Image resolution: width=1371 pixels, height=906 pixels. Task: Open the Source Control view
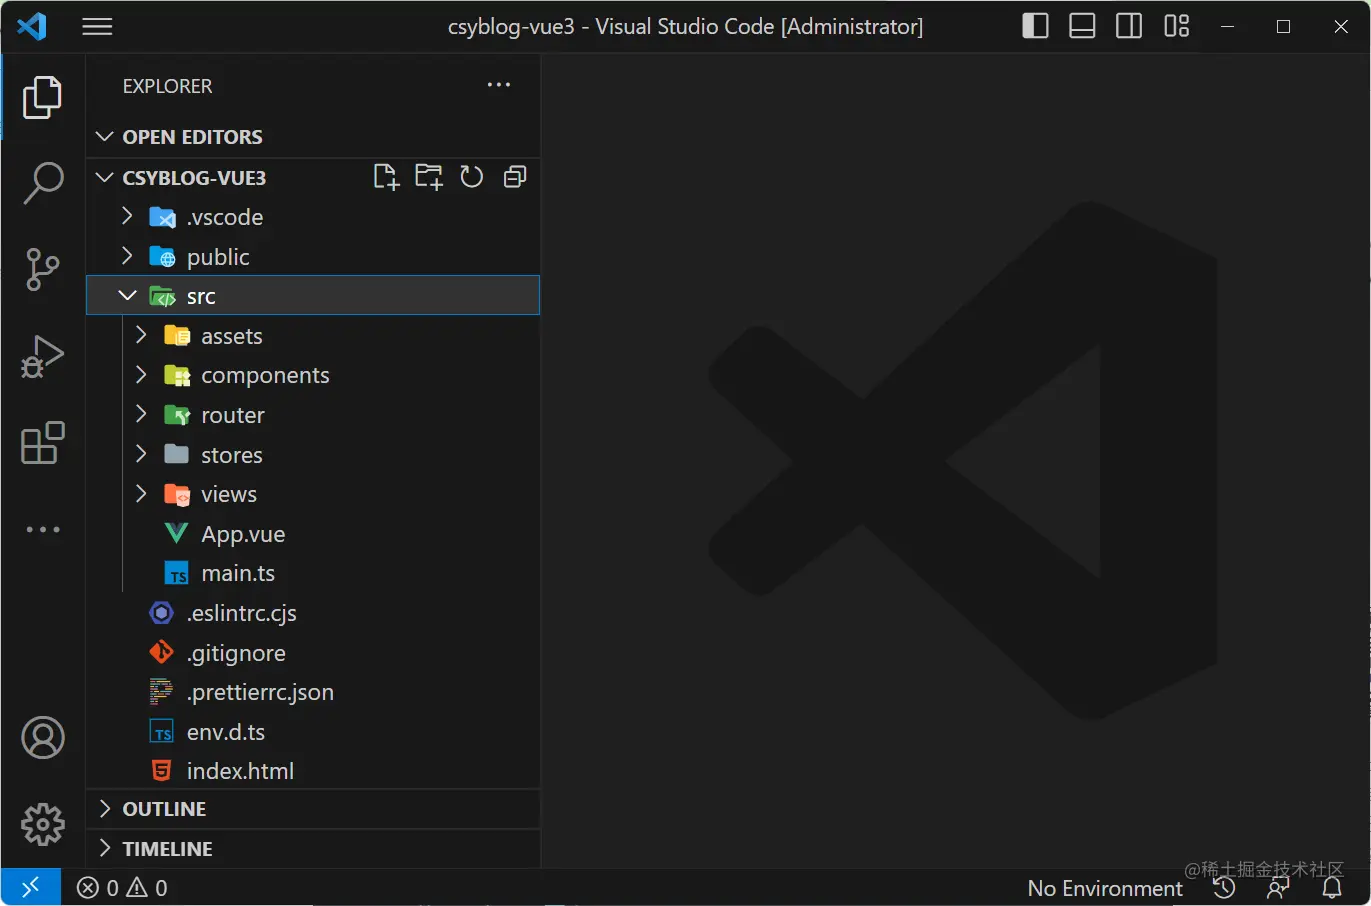click(x=42, y=269)
